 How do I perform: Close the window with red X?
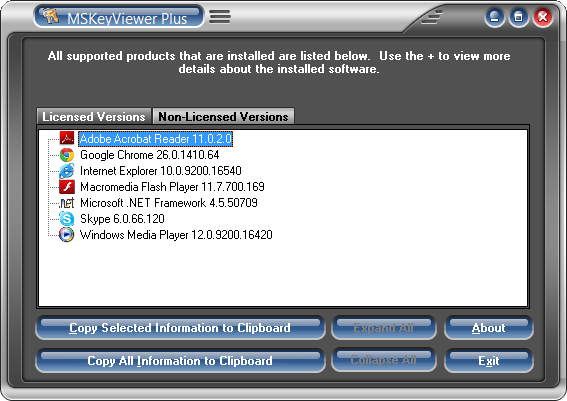[543, 17]
